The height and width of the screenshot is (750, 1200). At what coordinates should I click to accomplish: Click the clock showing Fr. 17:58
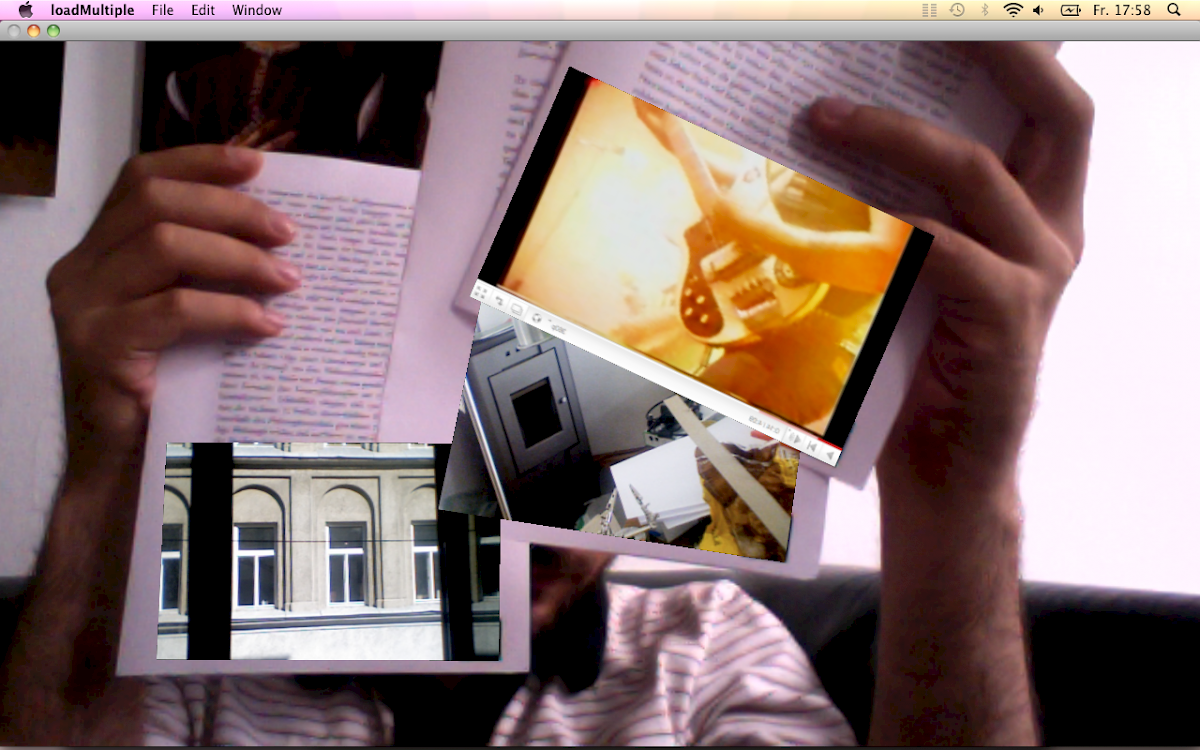pos(1122,10)
